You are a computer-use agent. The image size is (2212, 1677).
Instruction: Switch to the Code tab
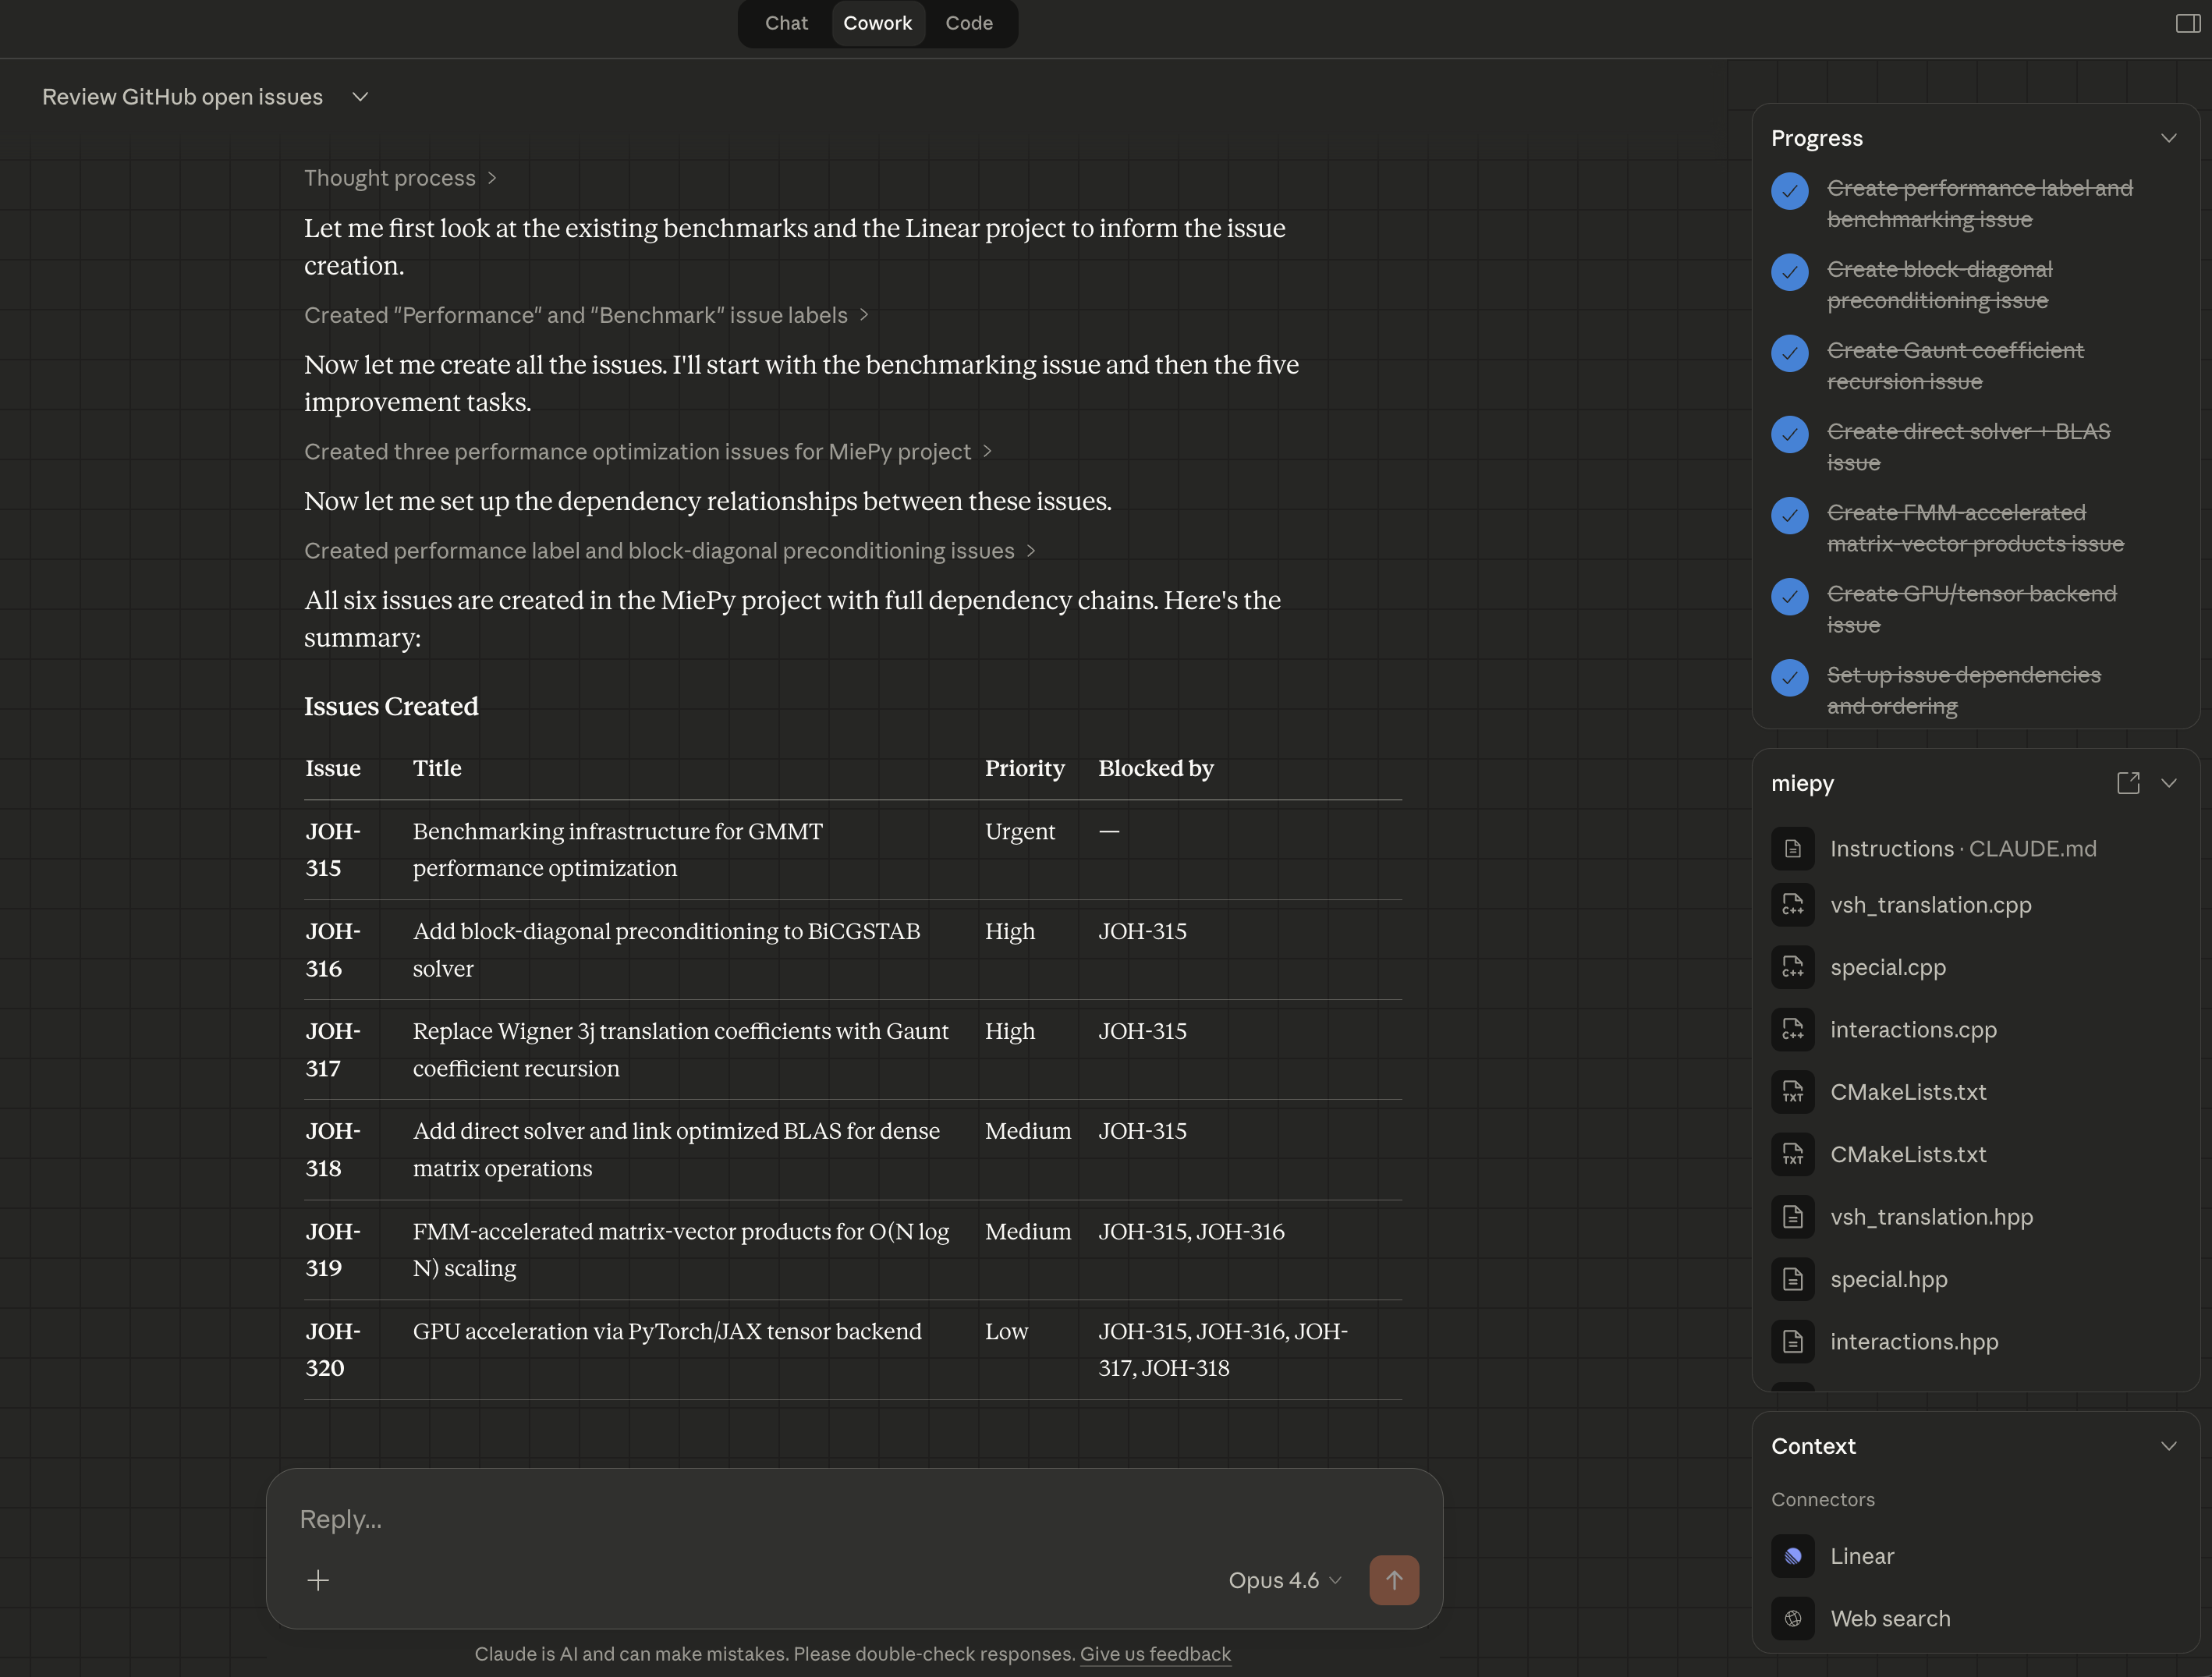coord(968,23)
